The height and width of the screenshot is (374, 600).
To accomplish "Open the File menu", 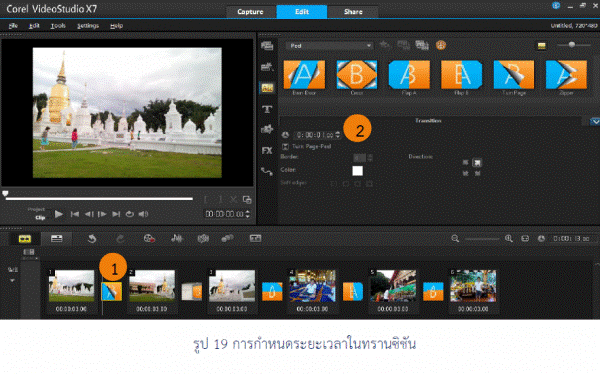I will click(13, 26).
